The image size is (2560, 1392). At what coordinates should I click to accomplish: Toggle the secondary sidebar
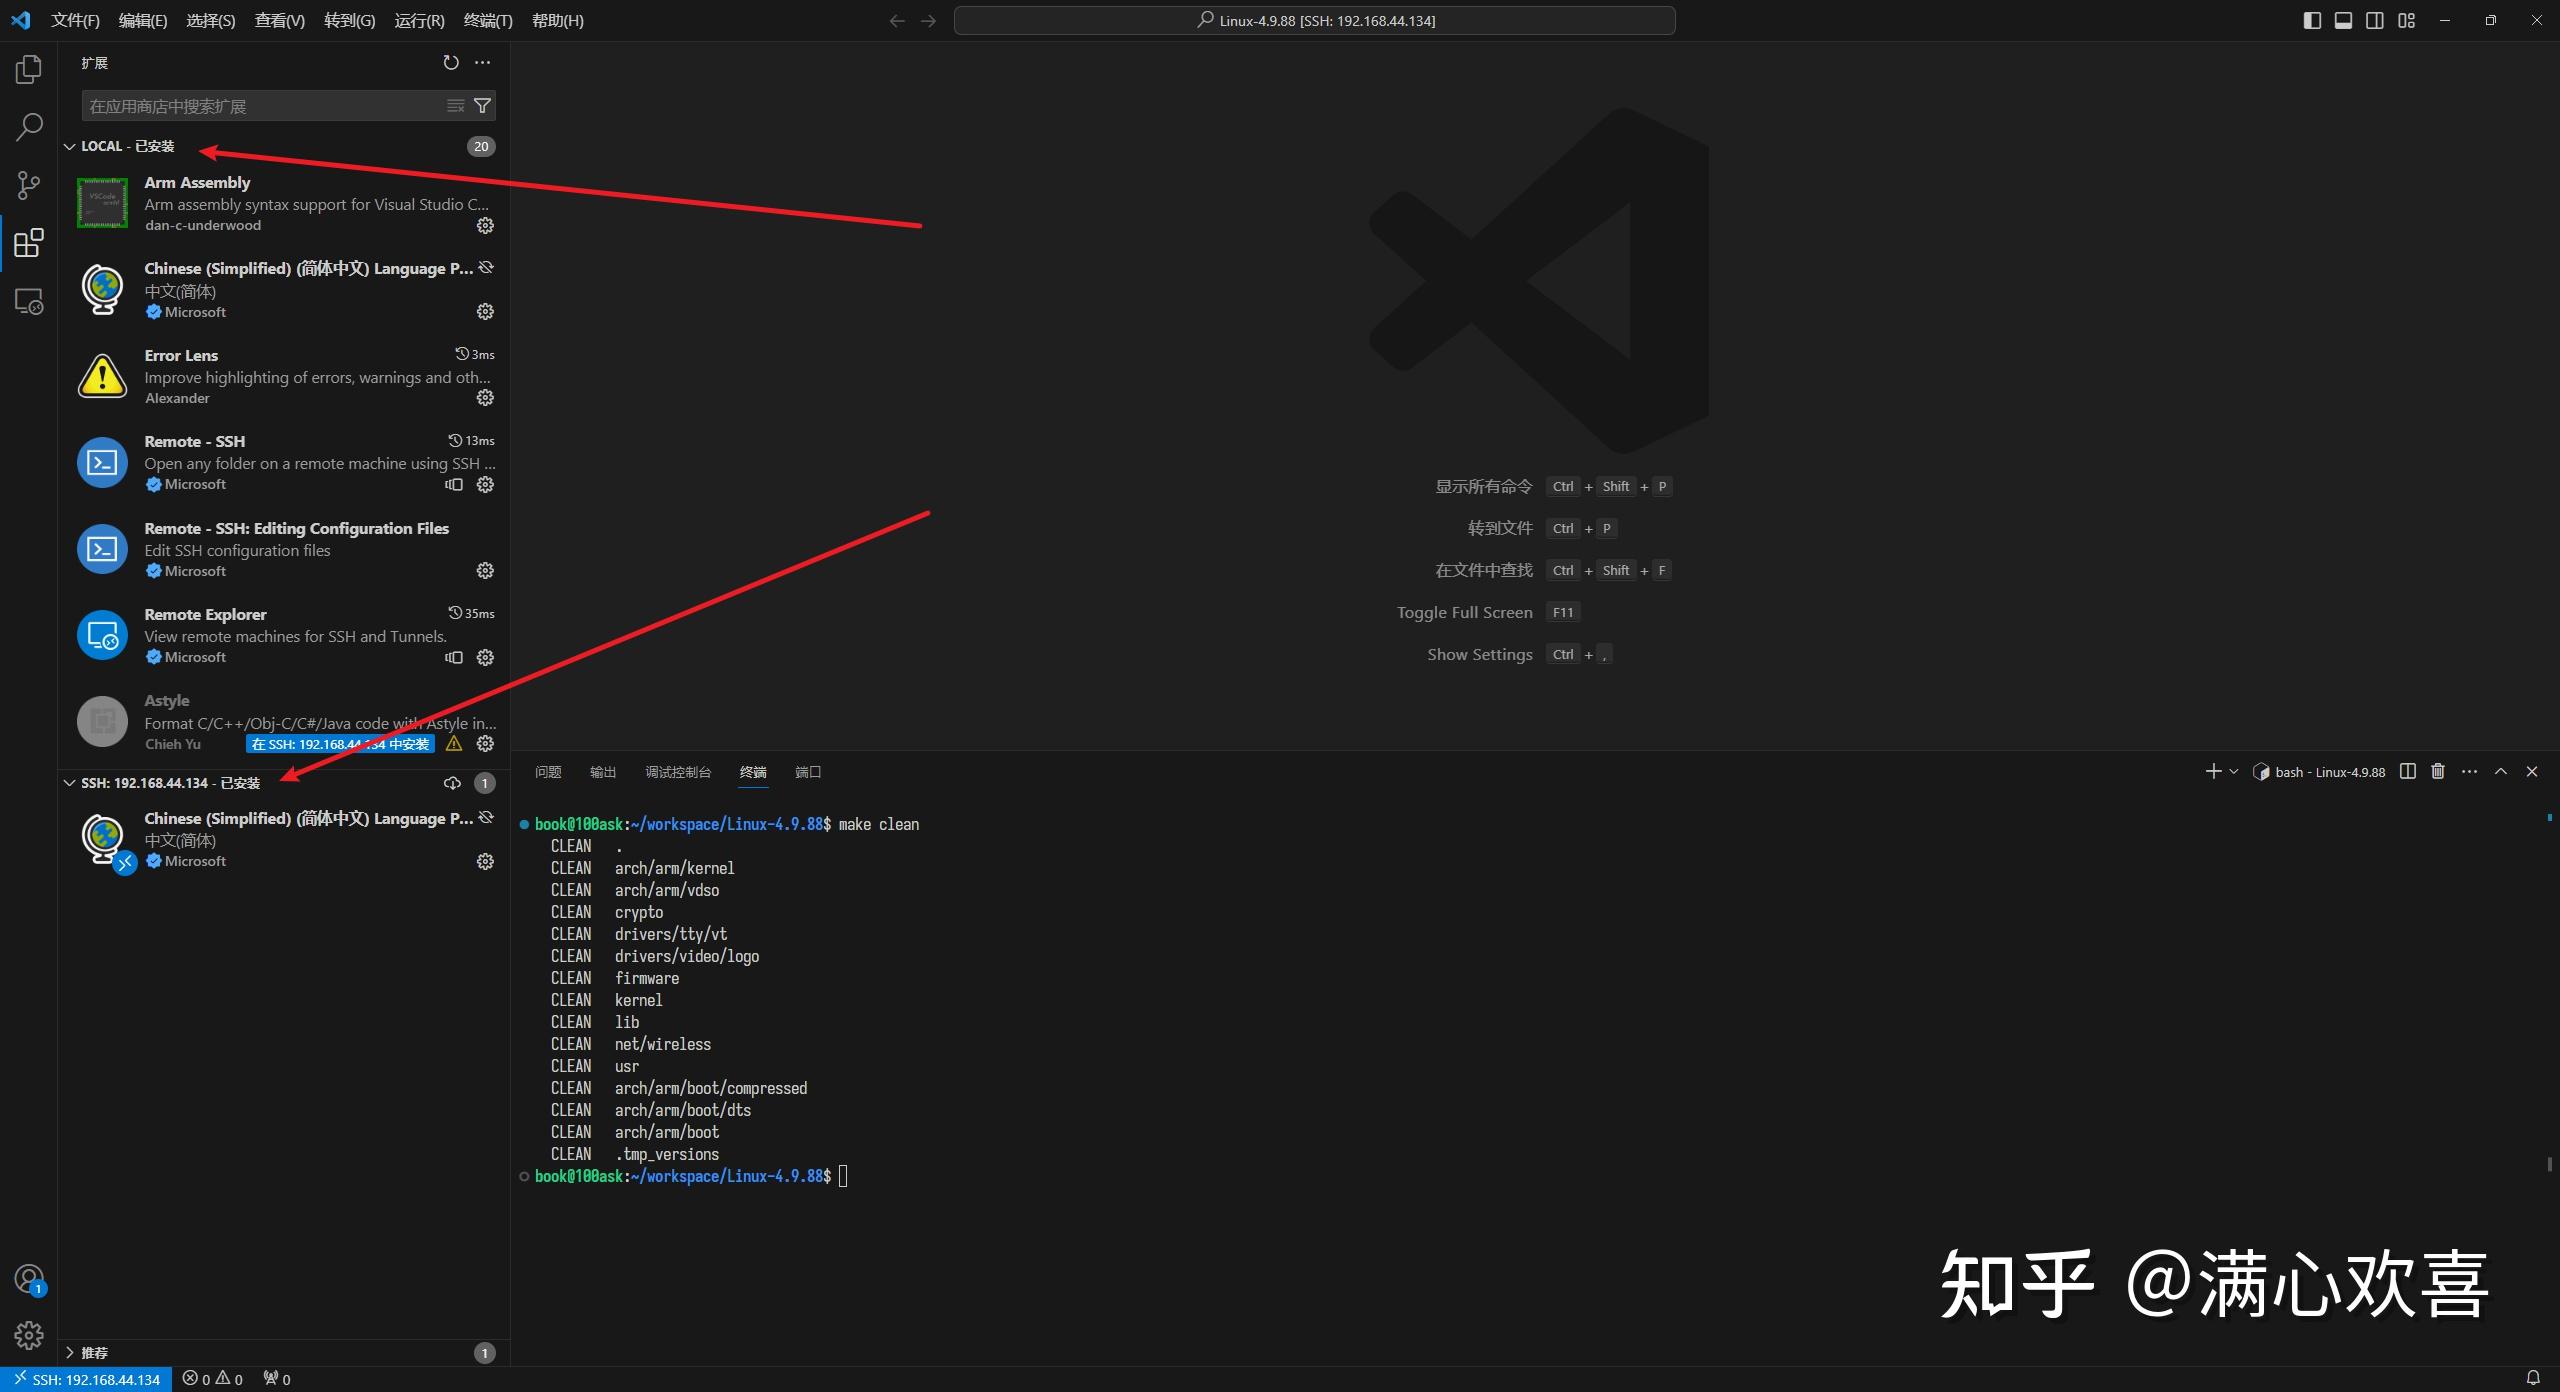point(2374,20)
